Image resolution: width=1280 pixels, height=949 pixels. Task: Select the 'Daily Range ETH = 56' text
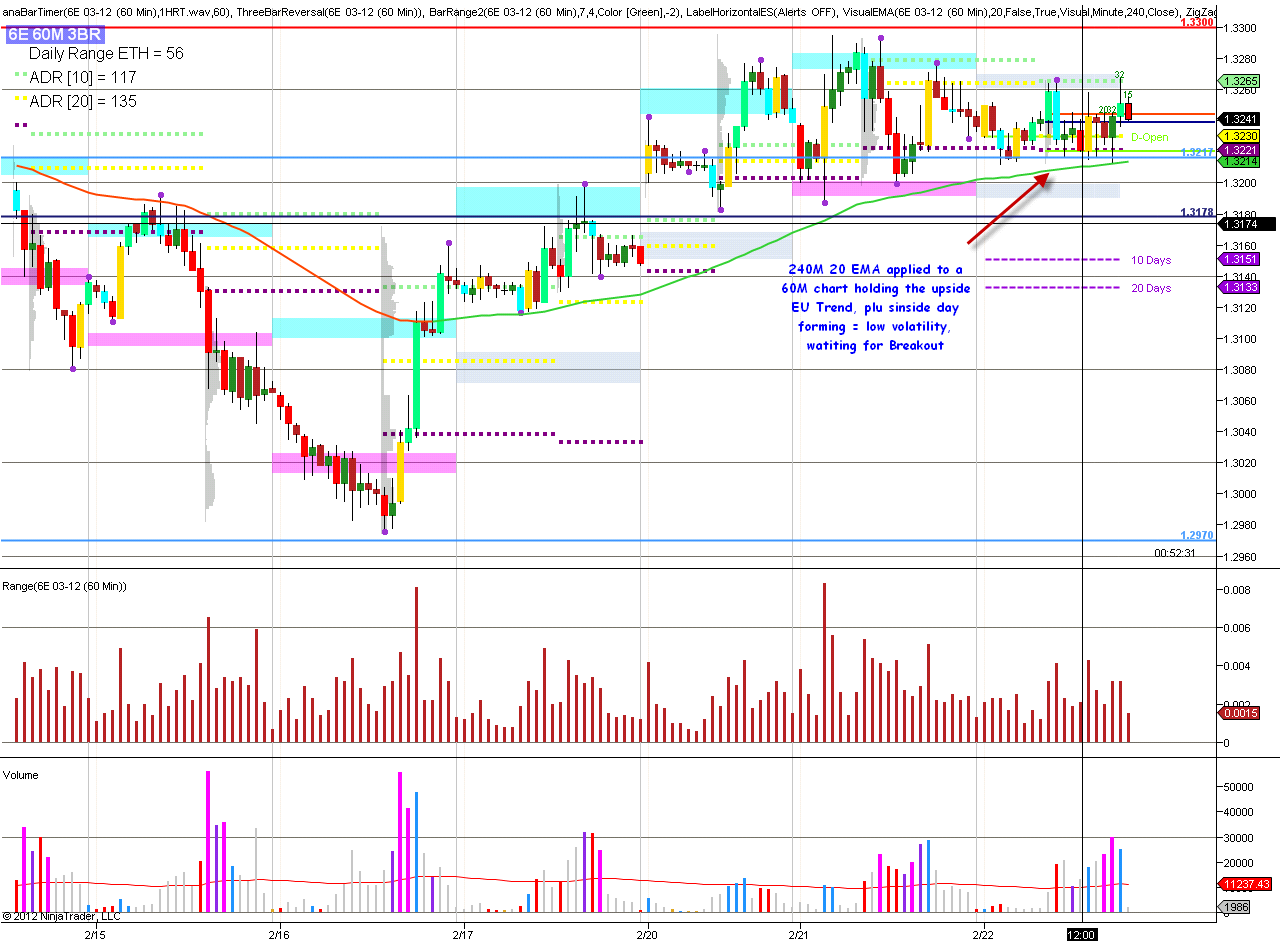(x=106, y=54)
